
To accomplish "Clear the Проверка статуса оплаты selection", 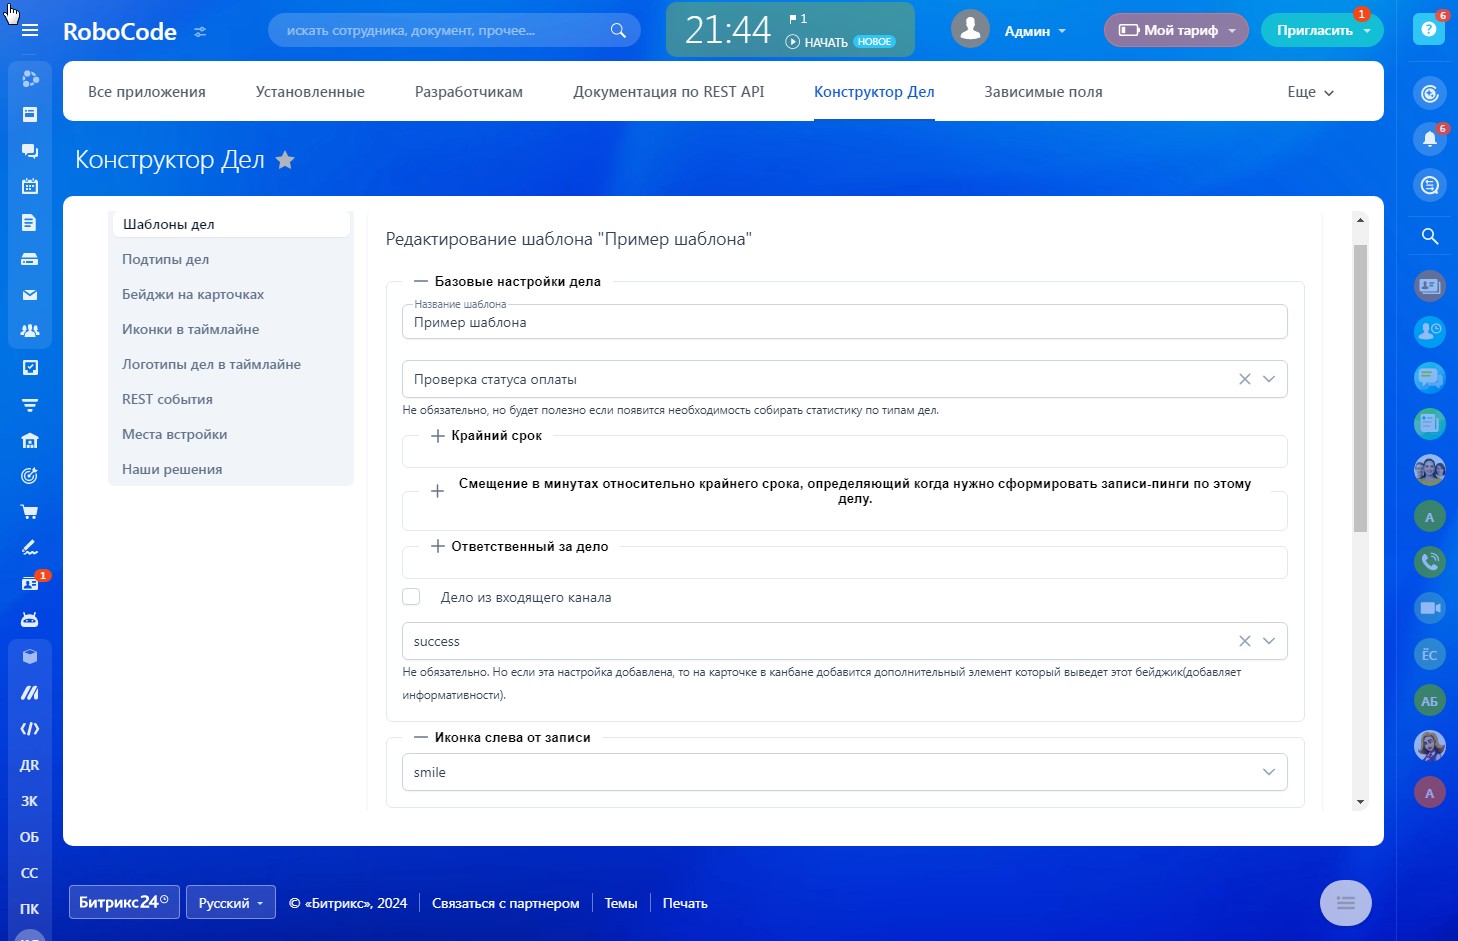I will click(1244, 379).
